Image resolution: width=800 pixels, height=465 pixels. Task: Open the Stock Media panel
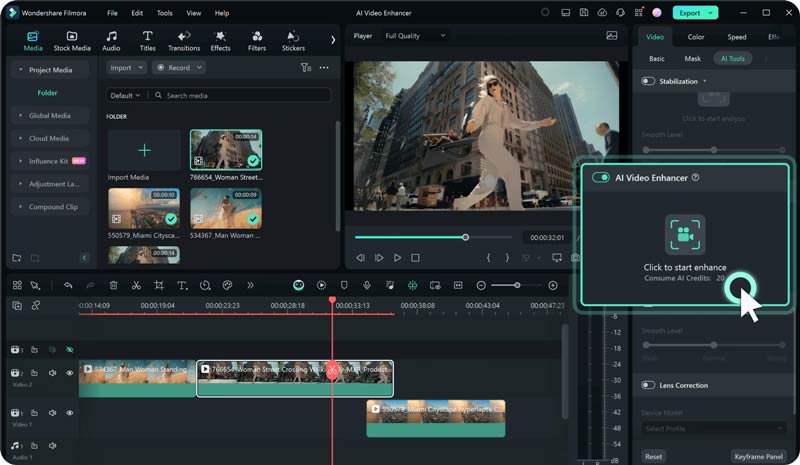72,41
